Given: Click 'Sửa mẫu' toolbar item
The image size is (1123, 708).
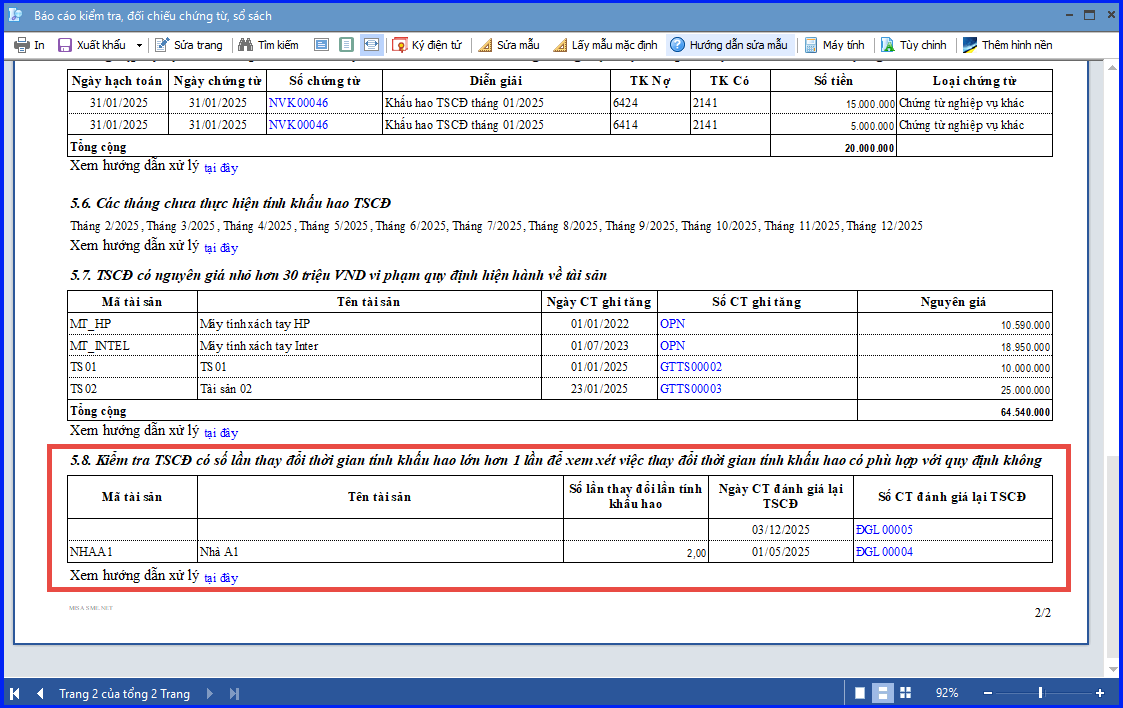Looking at the screenshot, I should (x=509, y=45).
